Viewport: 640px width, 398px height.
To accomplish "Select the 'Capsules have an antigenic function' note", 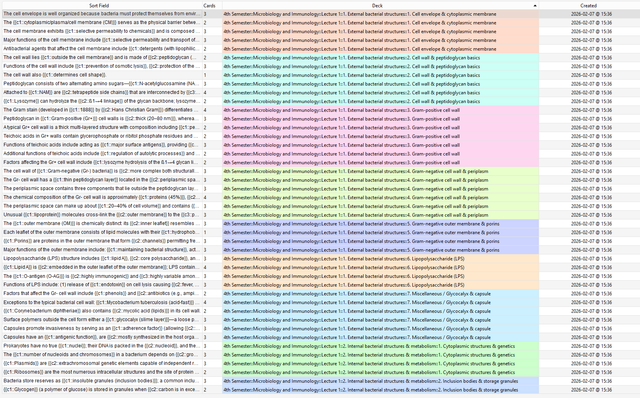I will [x=320, y=337].
